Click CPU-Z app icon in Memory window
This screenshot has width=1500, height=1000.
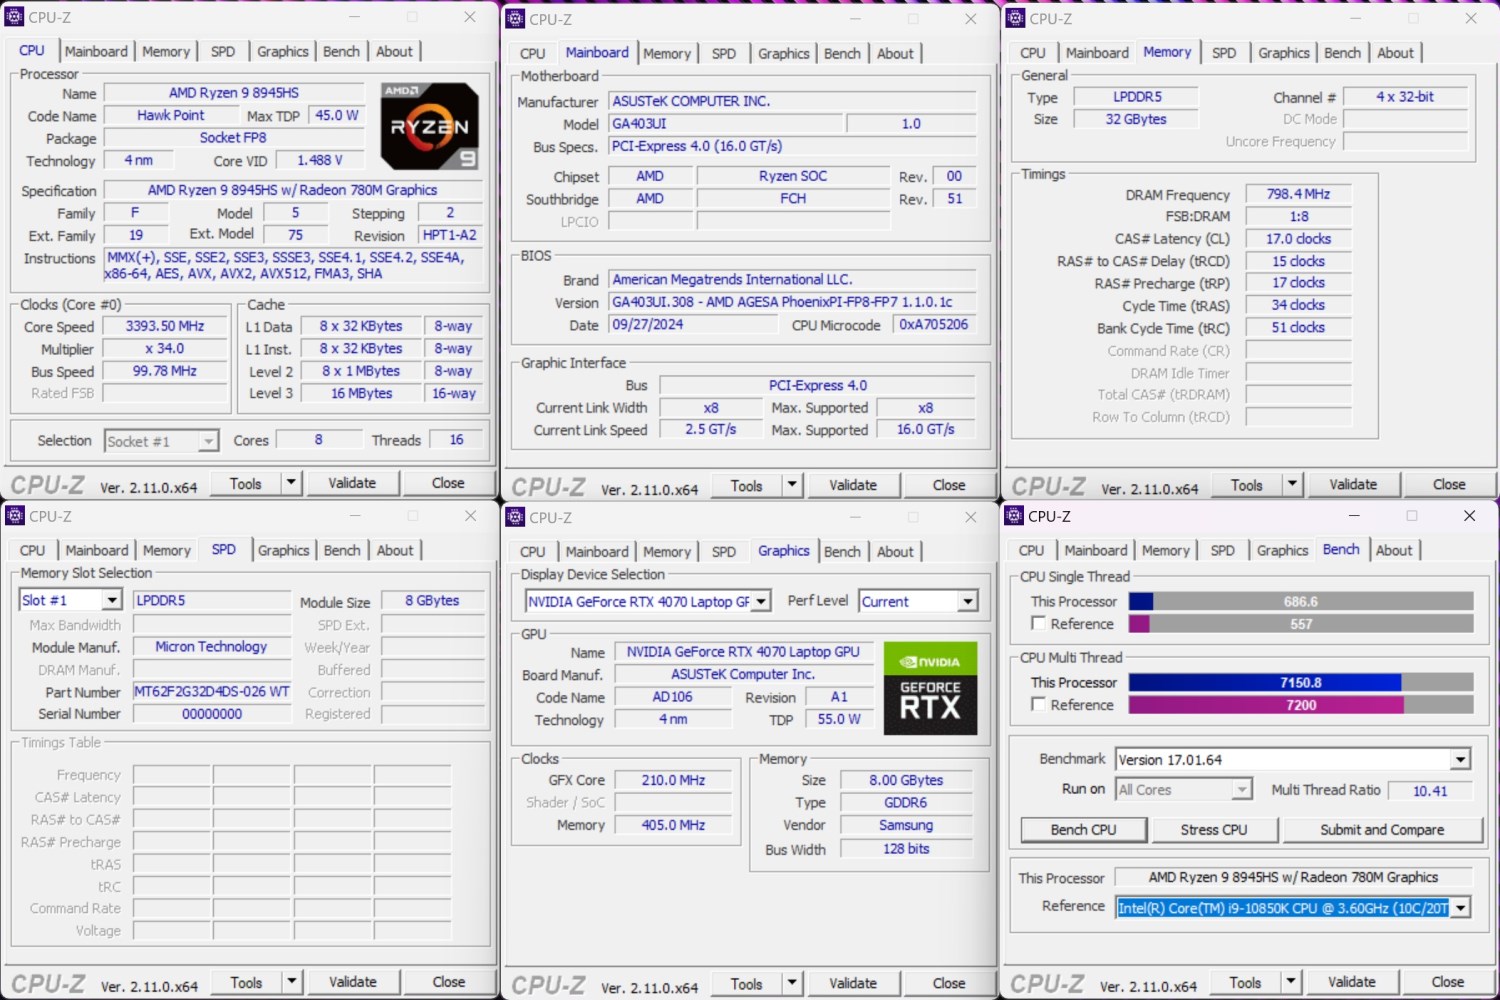(x=1015, y=18)
